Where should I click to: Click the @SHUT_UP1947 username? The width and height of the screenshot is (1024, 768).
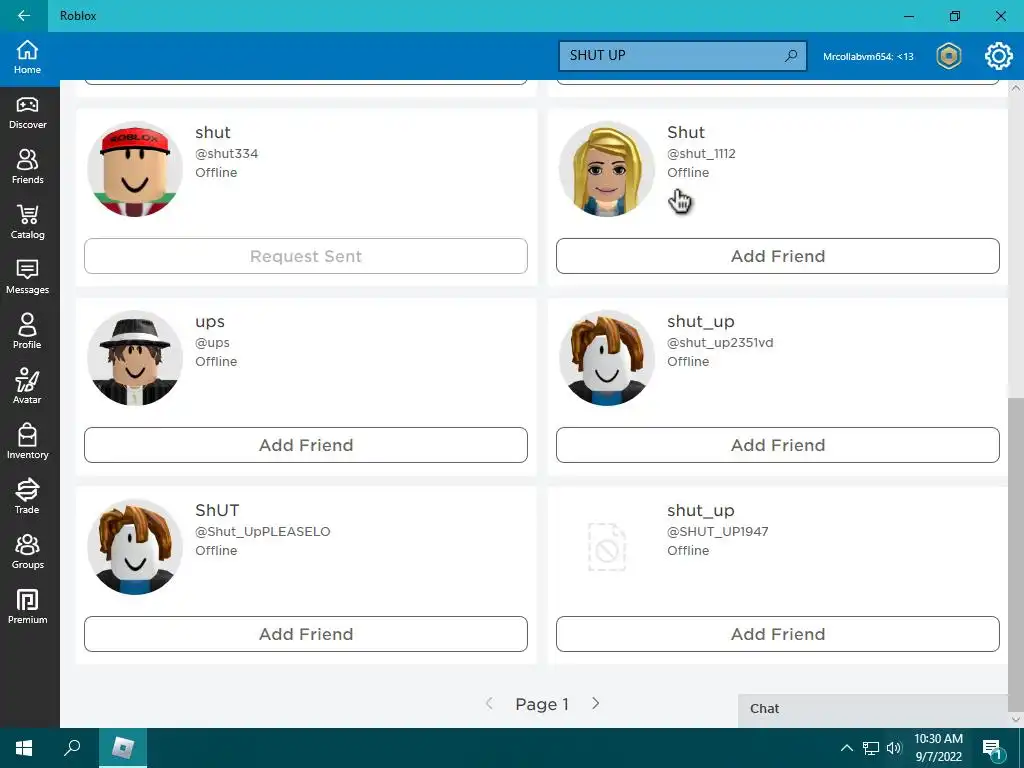point(718,532)
